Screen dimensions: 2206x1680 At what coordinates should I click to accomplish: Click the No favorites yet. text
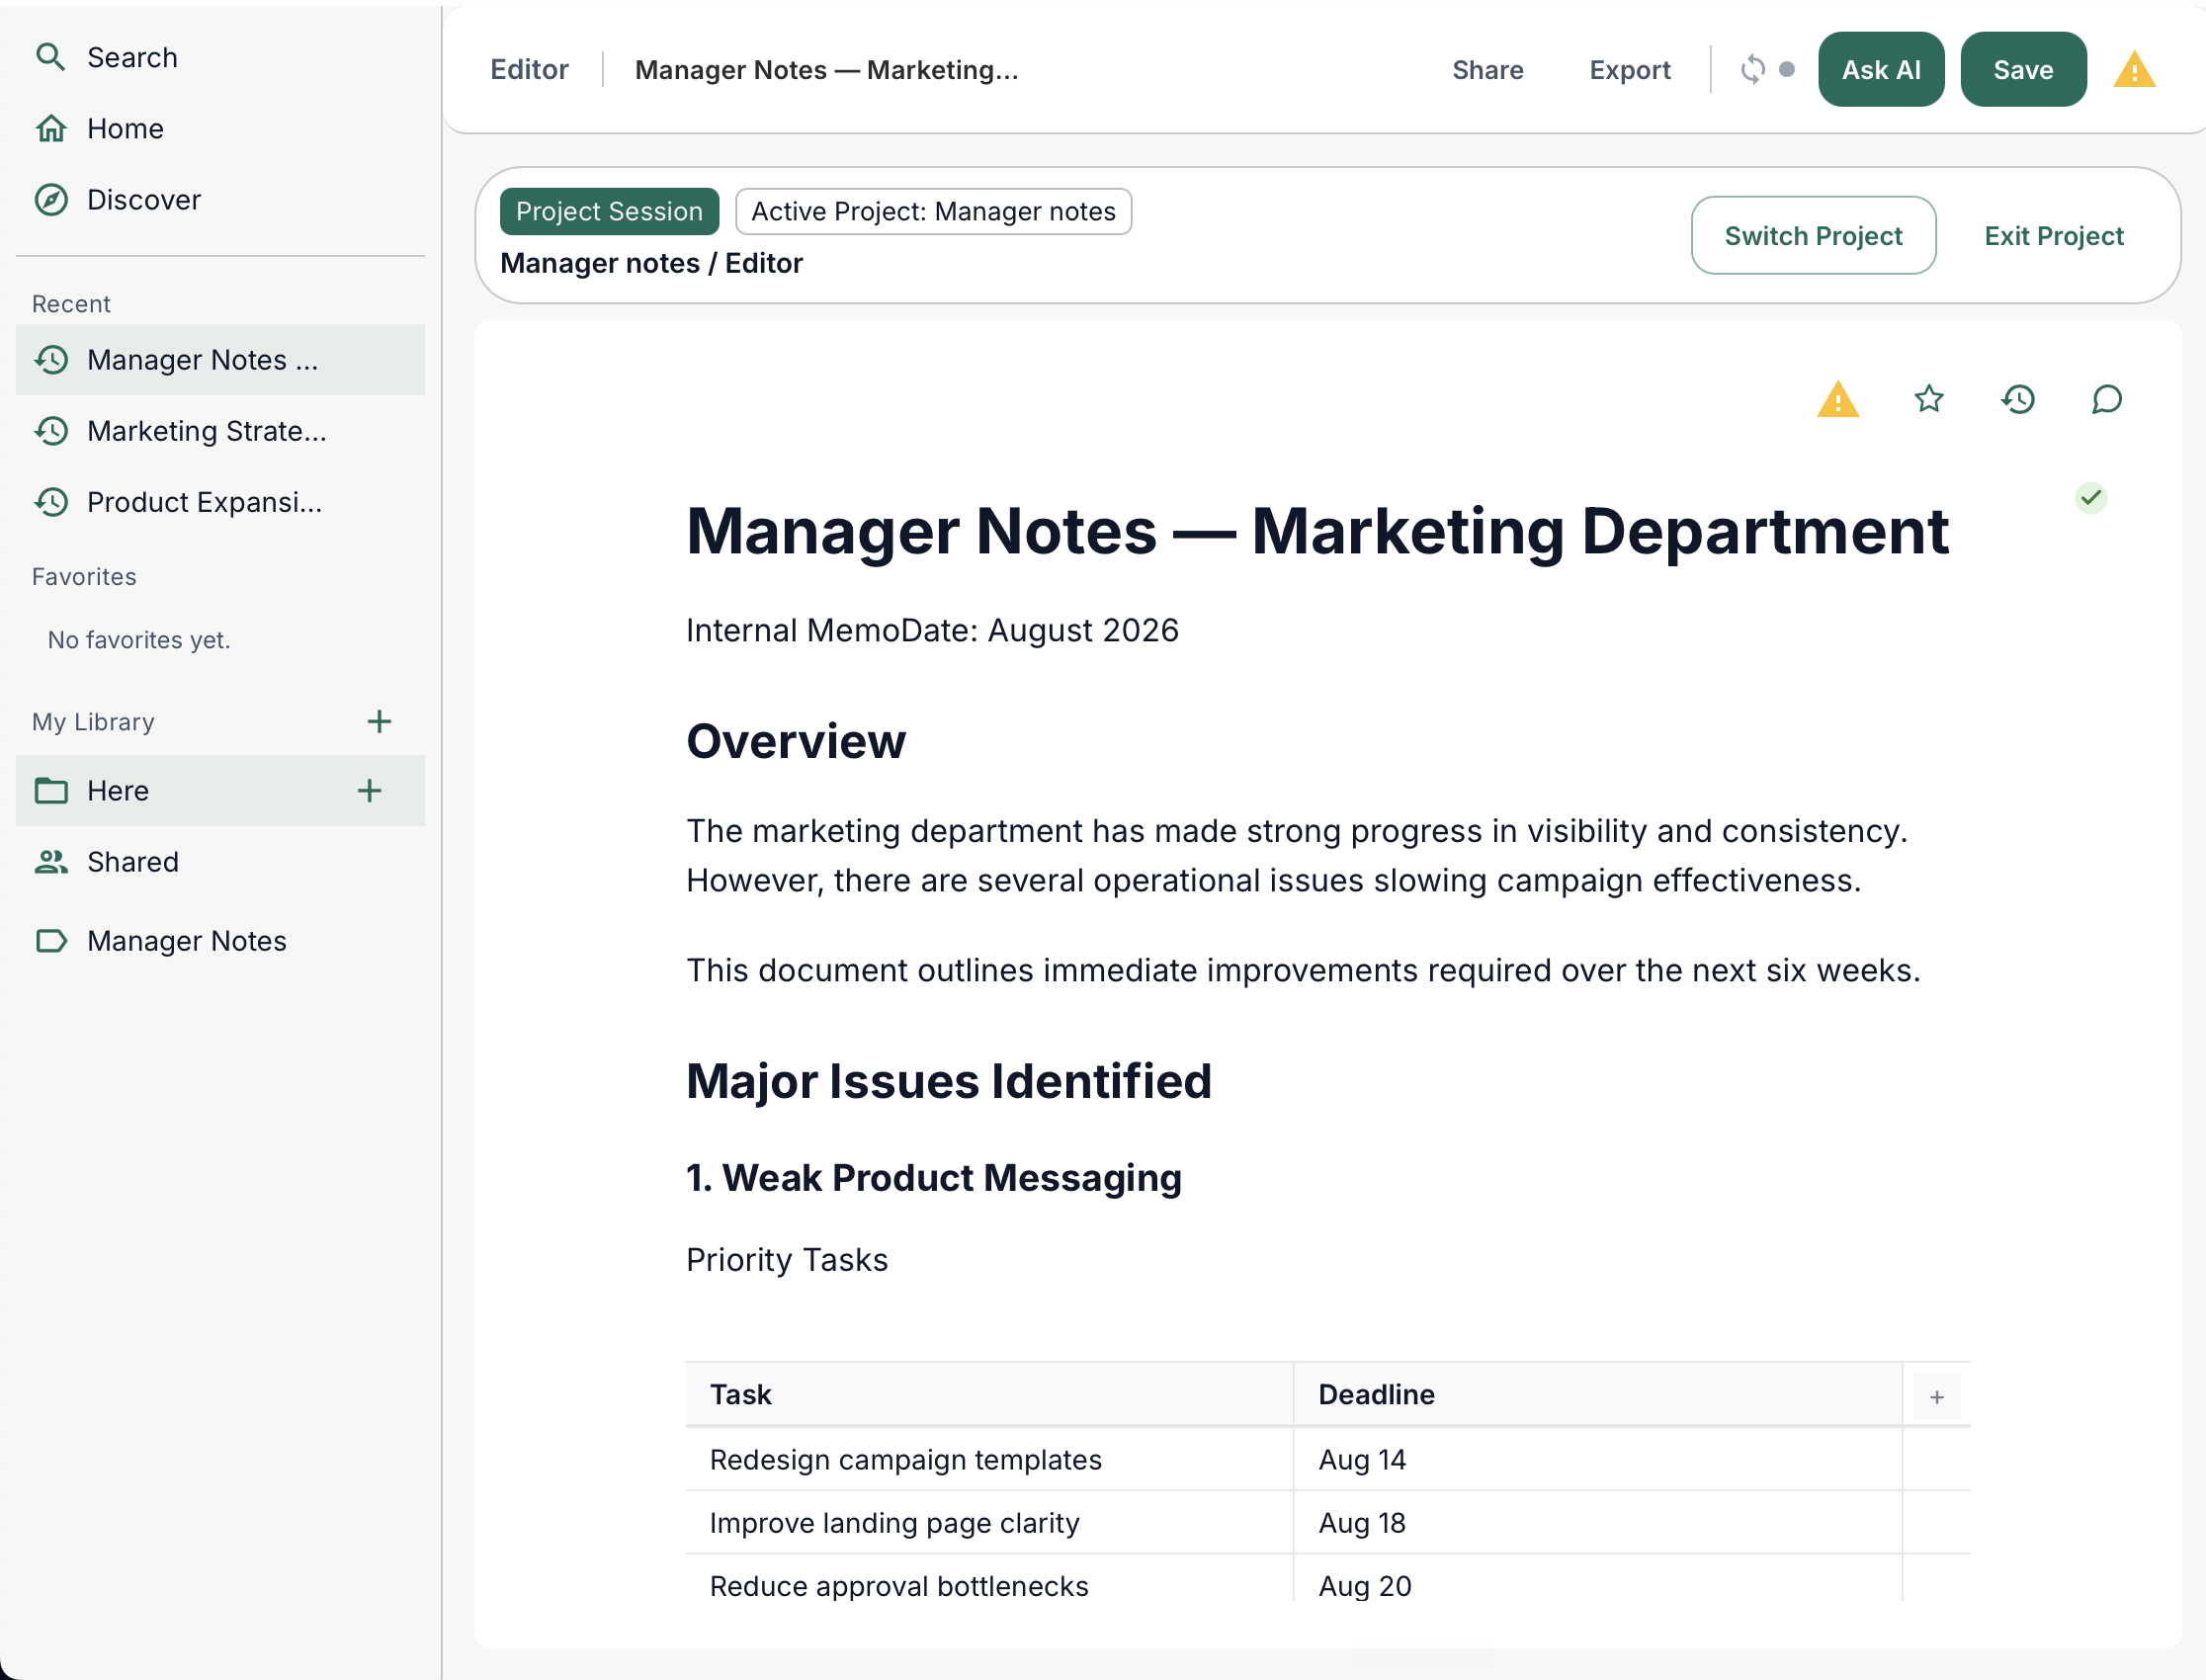click(x=138, y=639)
